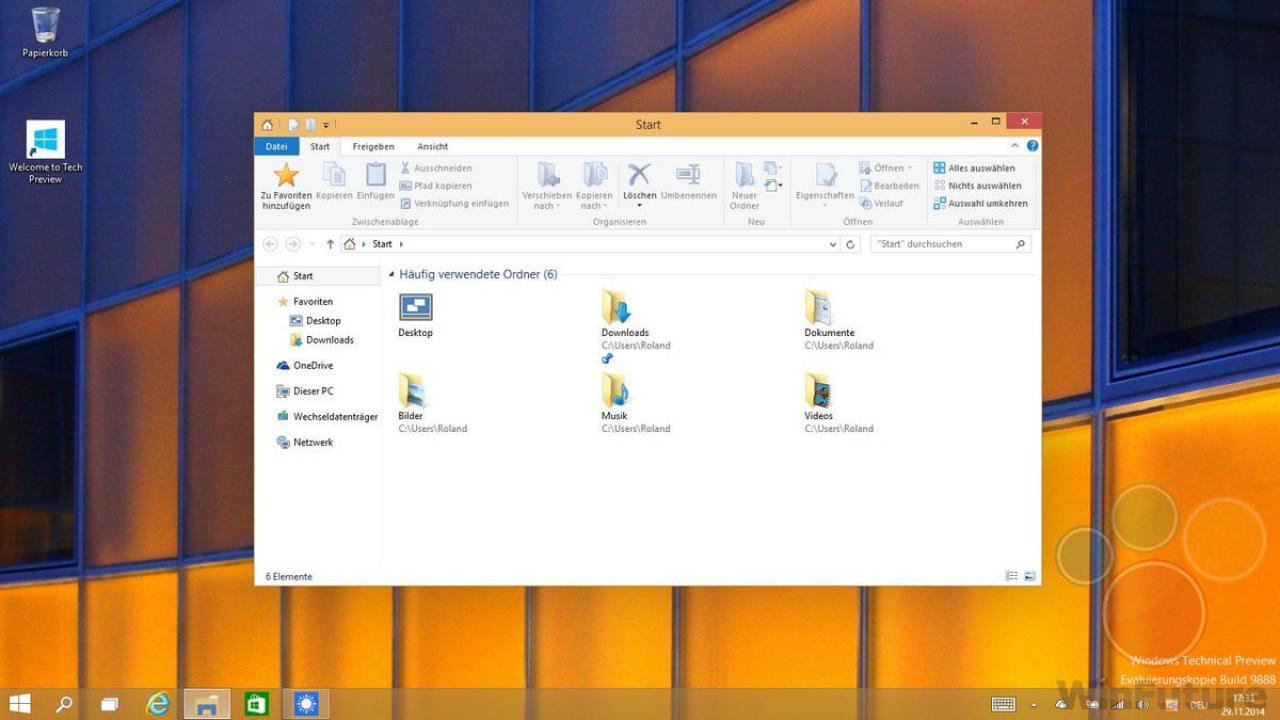Viewport: 1280px width, 720px height.
Task: Collapse the Häufig verwendete Ordner group
Action: pos(391,274)
